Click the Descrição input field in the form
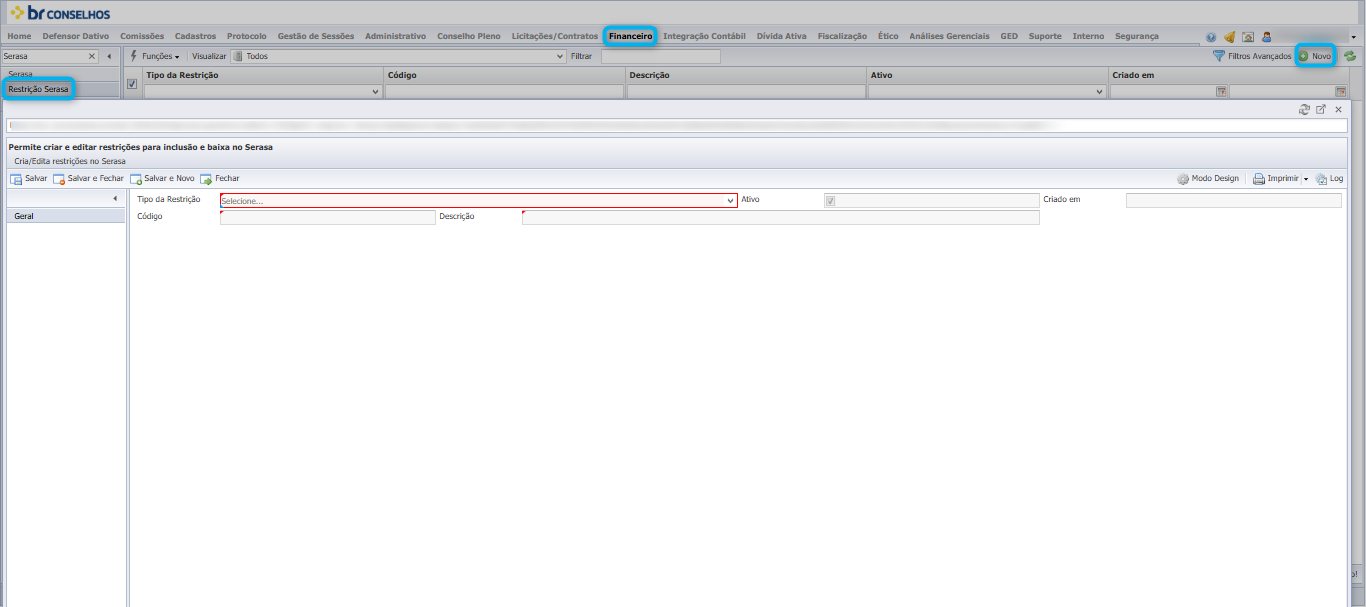 [781, 217]
